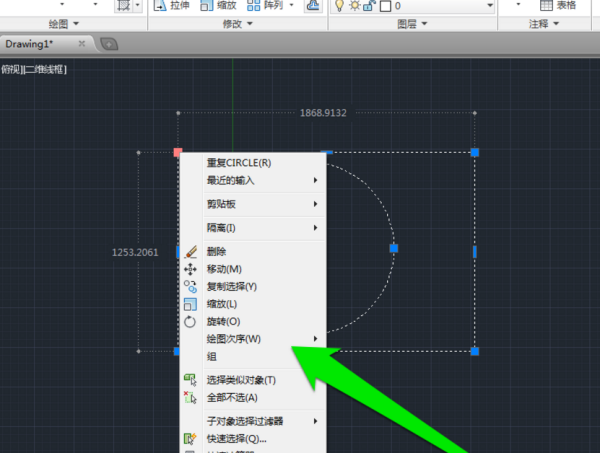Viewport: 600px width, 453px height.
Task: Open the 剪贴板 submenu
Action: point(253,204)
